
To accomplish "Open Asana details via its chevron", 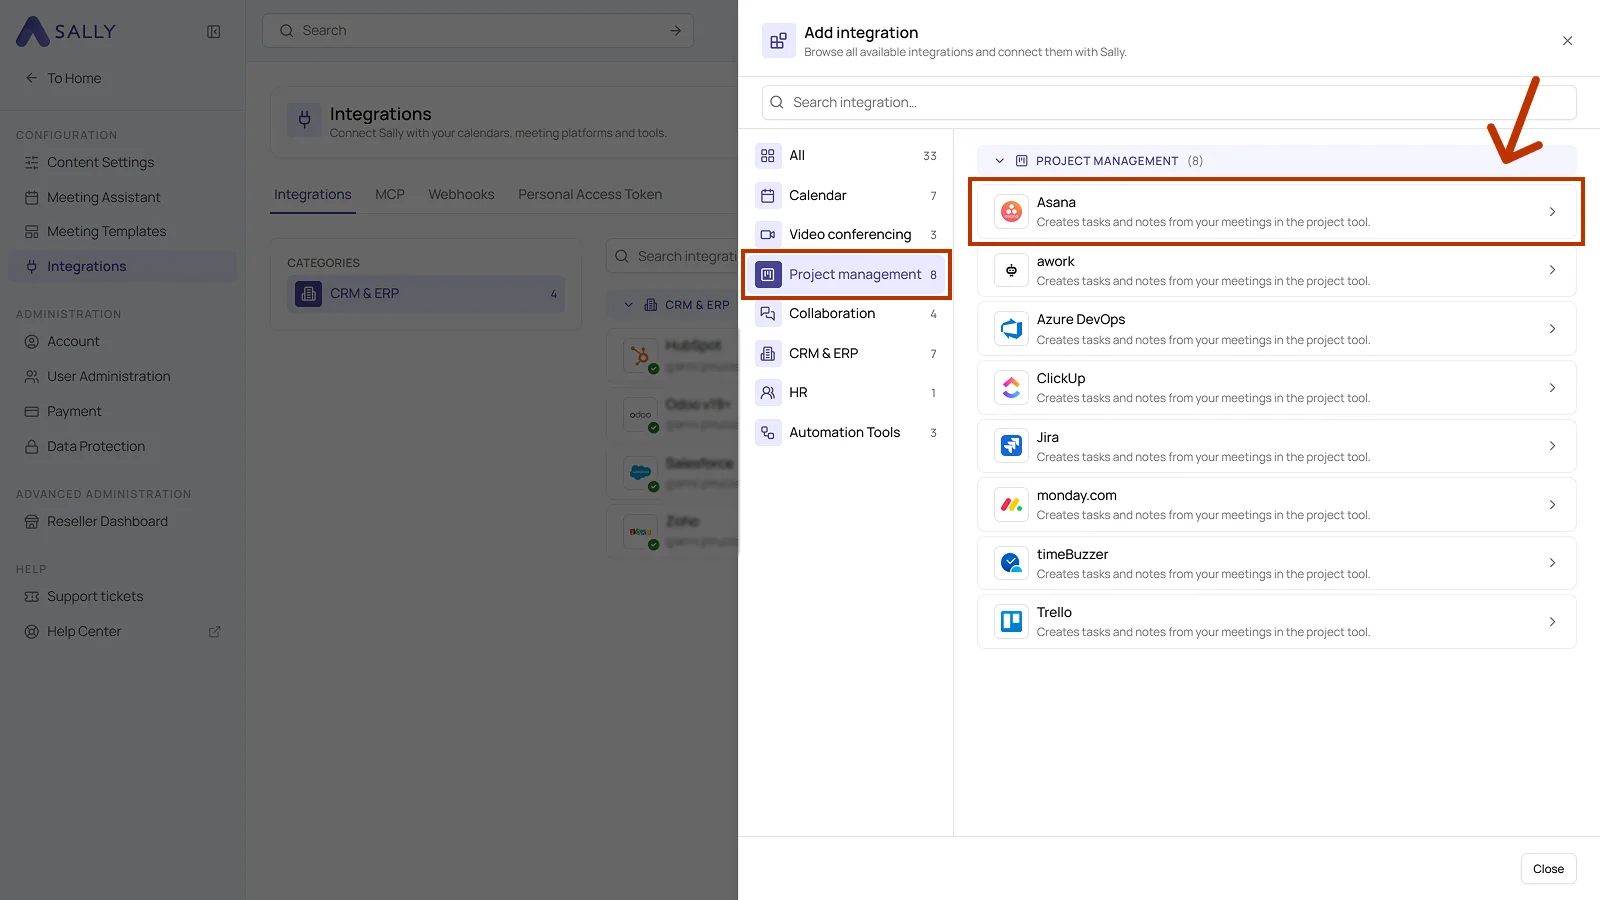I will (x=1552, y=212).
